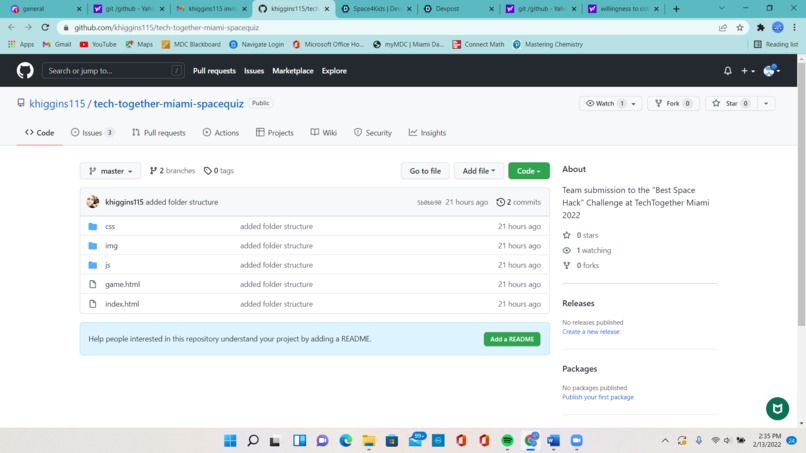Screen dimensions: 806x453
Task: Select the Code repository tab
Action: 40,133
